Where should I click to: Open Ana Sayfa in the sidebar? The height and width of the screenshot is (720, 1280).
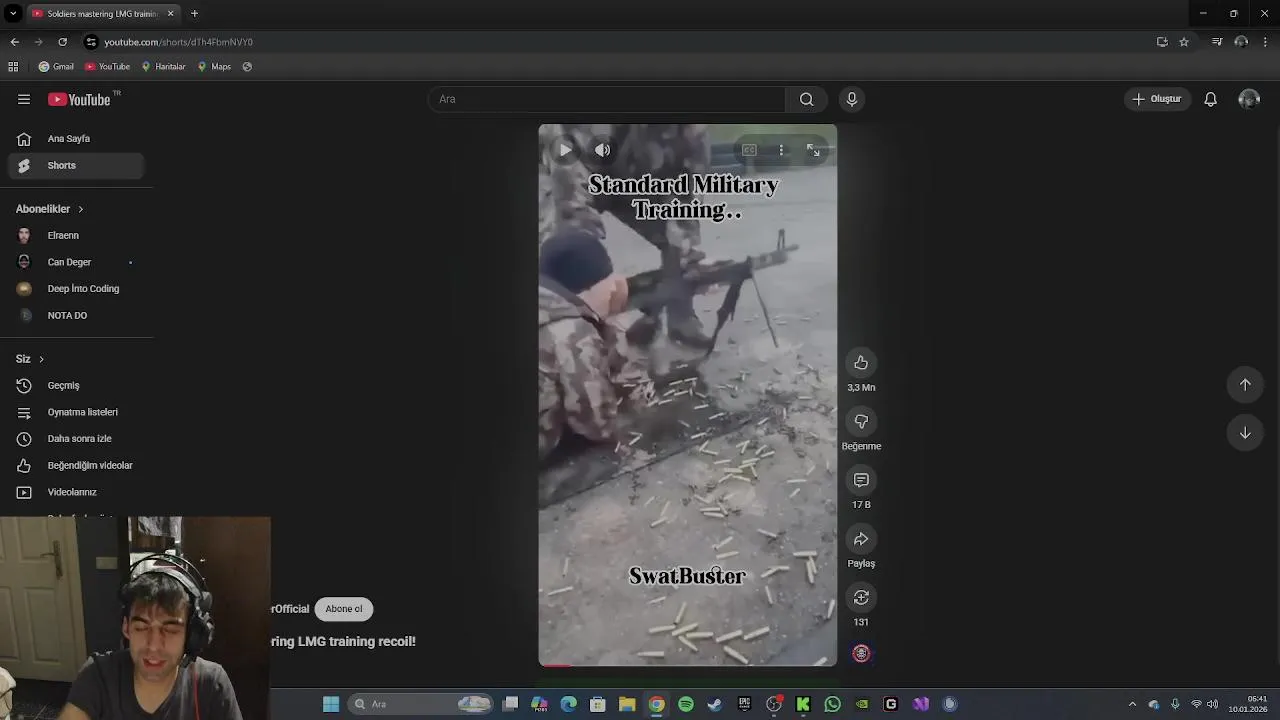pos(76,139)
